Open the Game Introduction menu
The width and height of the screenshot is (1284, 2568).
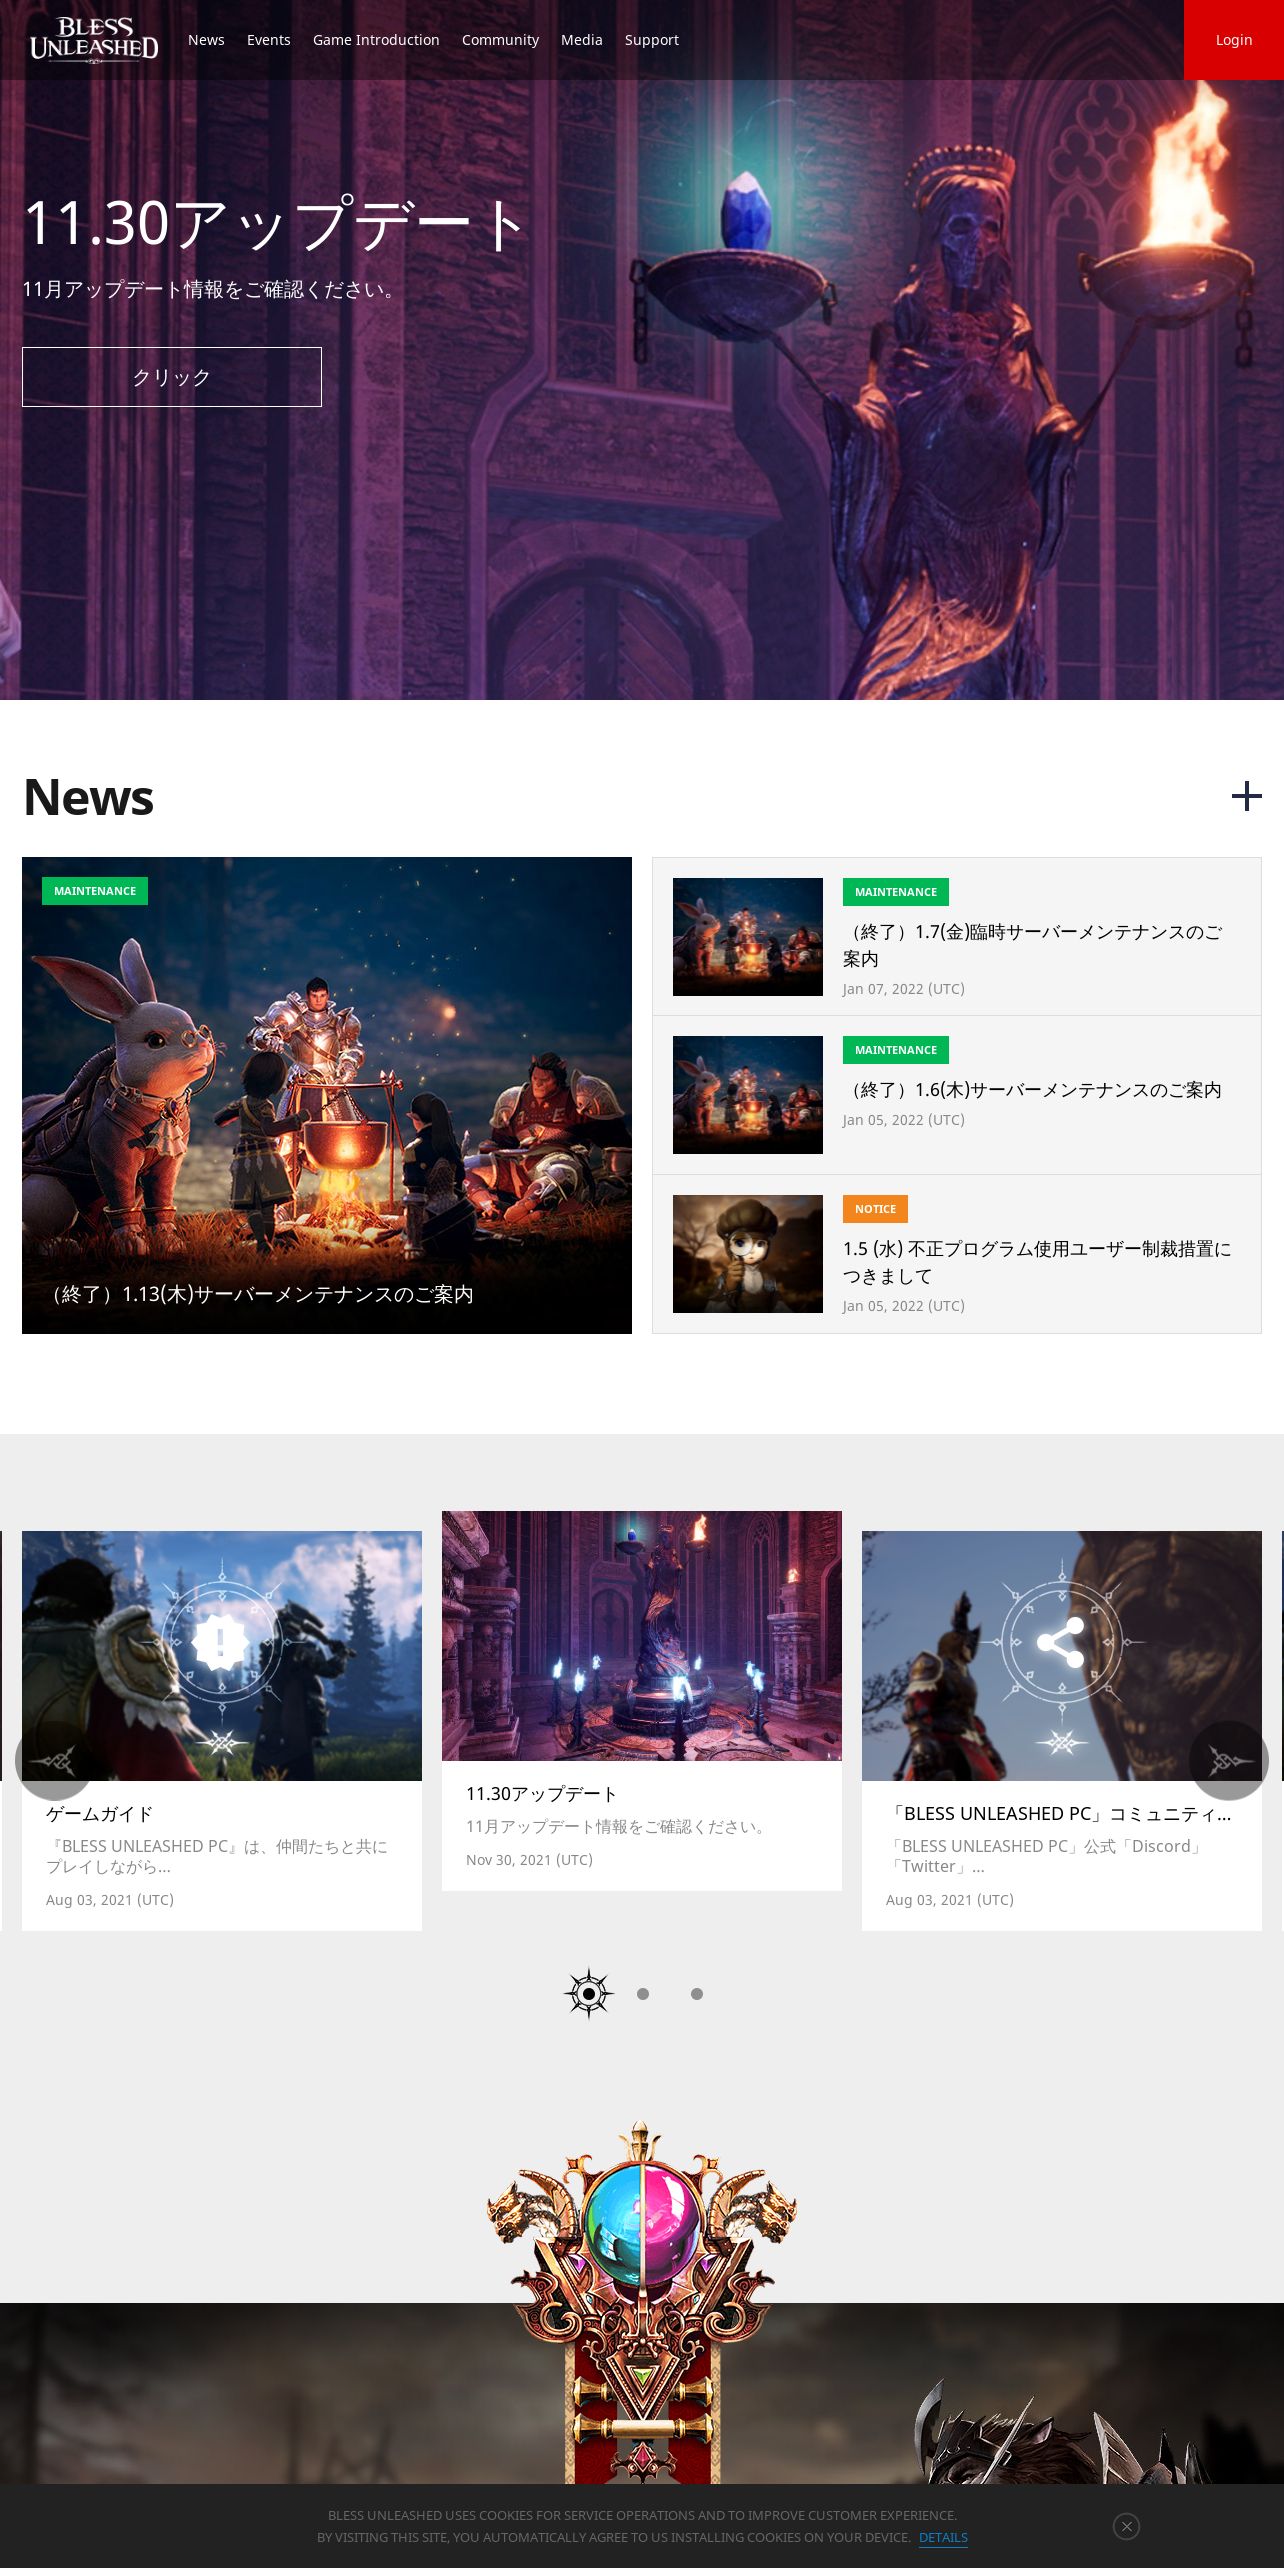pyautogui.click(x=376, y=40)
